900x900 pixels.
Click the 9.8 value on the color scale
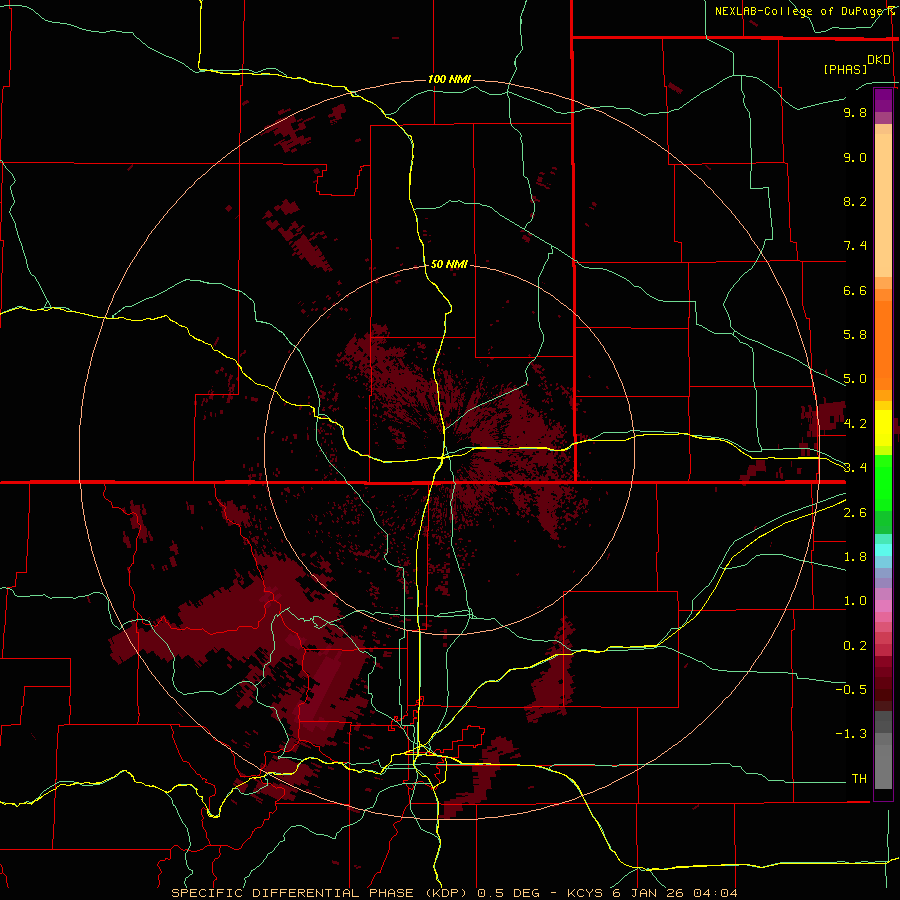click(x=855, y=113)
